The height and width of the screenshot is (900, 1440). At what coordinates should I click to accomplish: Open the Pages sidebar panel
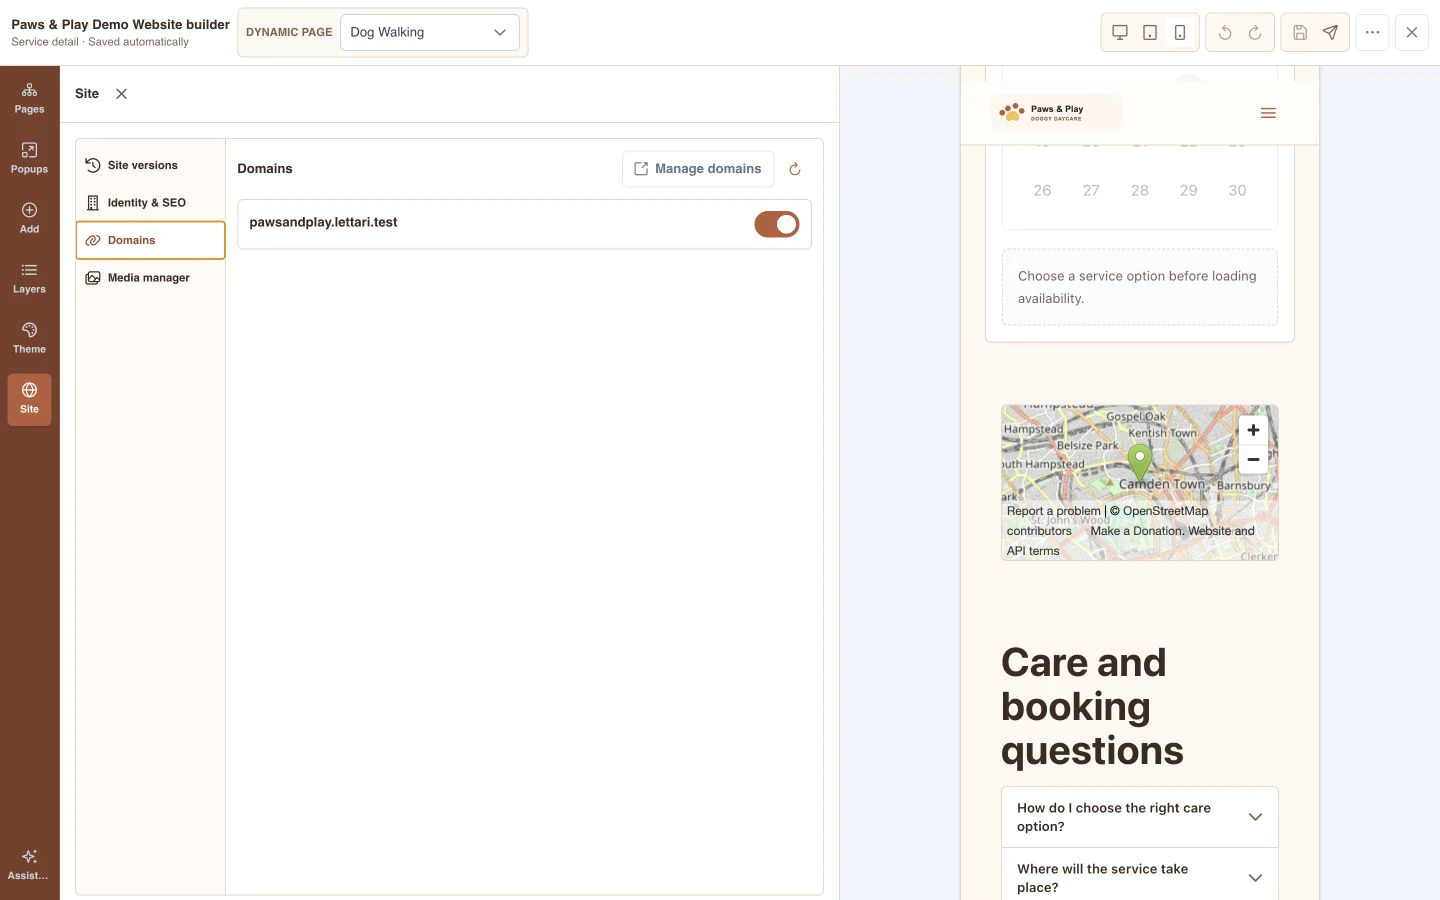pos(29,98)
